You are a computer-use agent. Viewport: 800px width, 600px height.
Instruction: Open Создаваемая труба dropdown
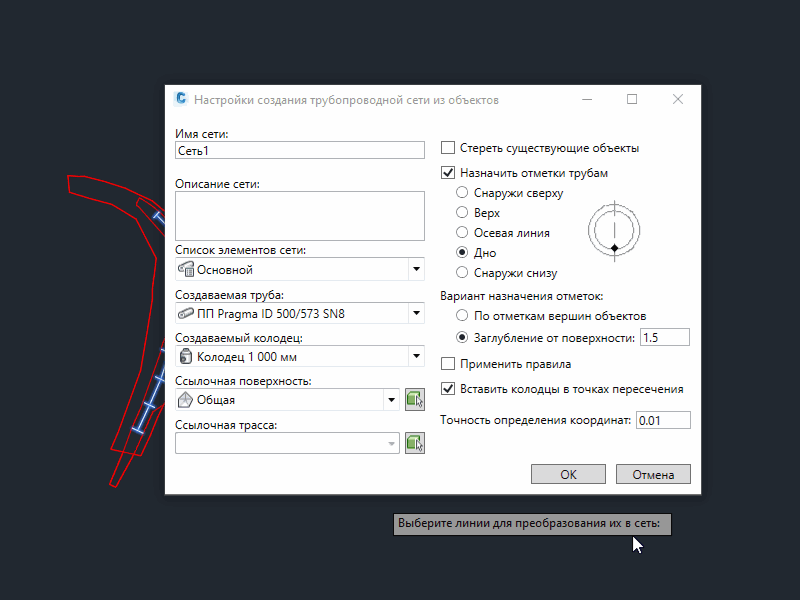pyautogui.click(x=416, y=313)
